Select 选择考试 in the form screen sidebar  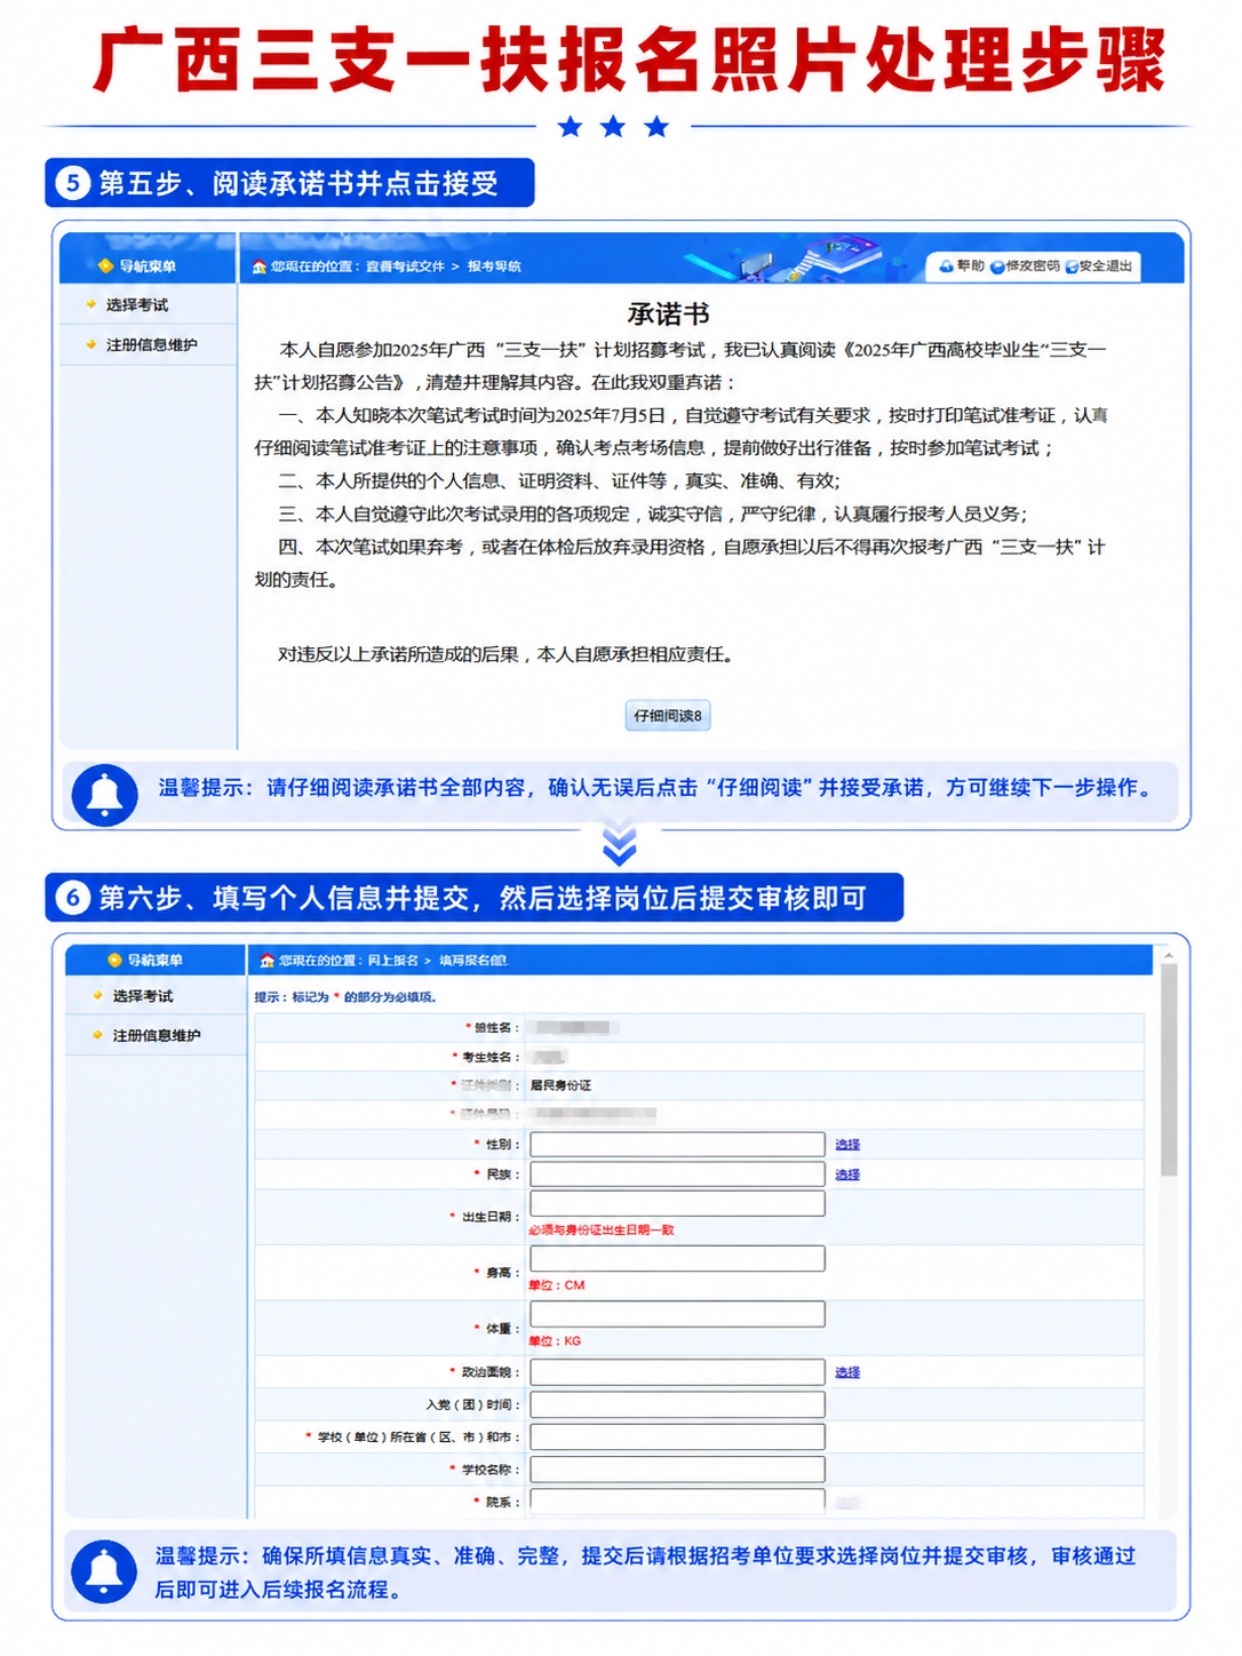143,996
